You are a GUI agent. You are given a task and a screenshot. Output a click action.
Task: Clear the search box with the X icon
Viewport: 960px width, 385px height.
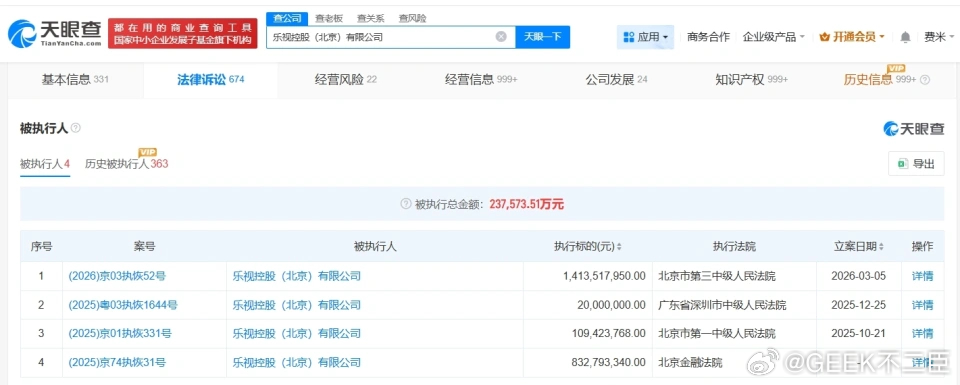pyautogui.click(x=501, y=37)
